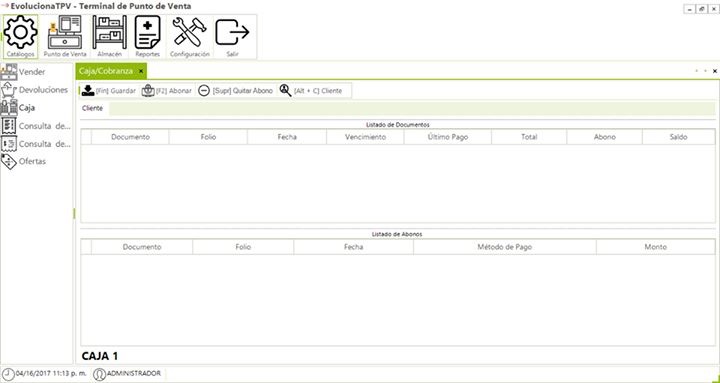Sort documents by Abono column
The image size is (720, 383).
pyautogui.click(x=605, y=137)
